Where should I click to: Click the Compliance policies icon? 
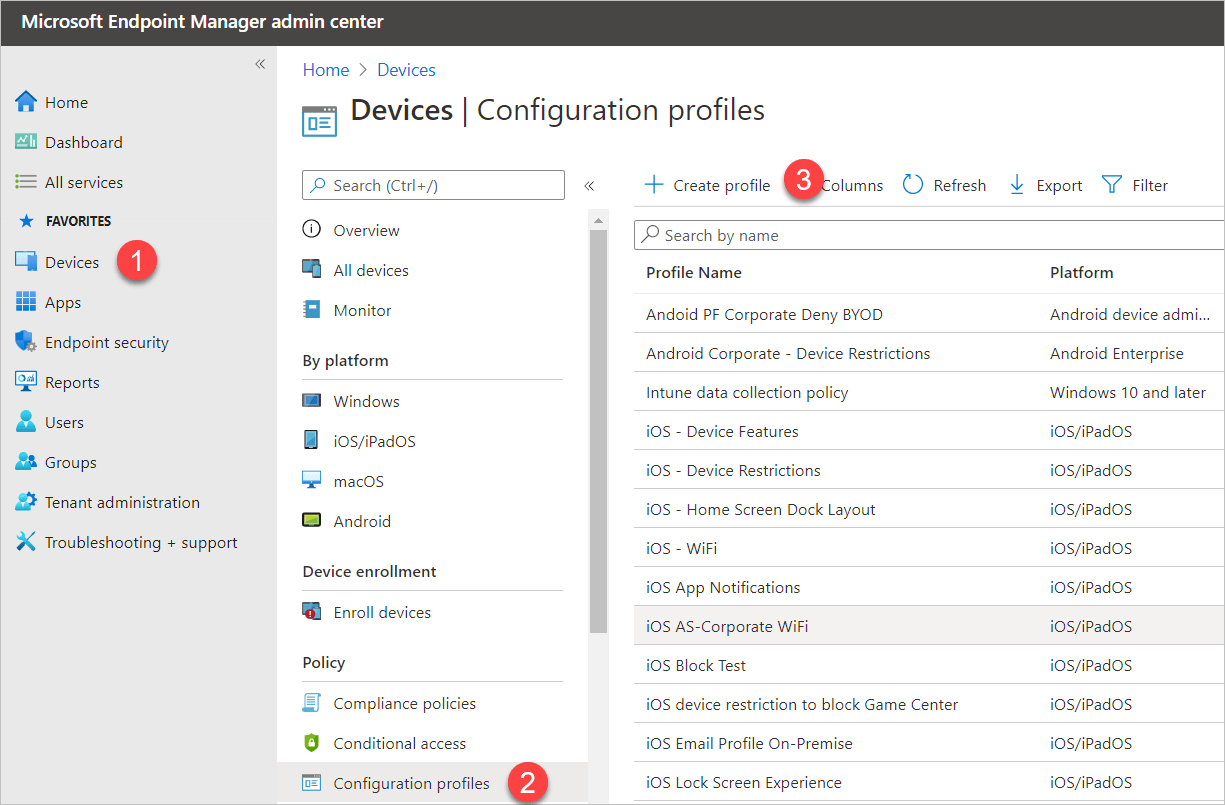pos(312,703)
